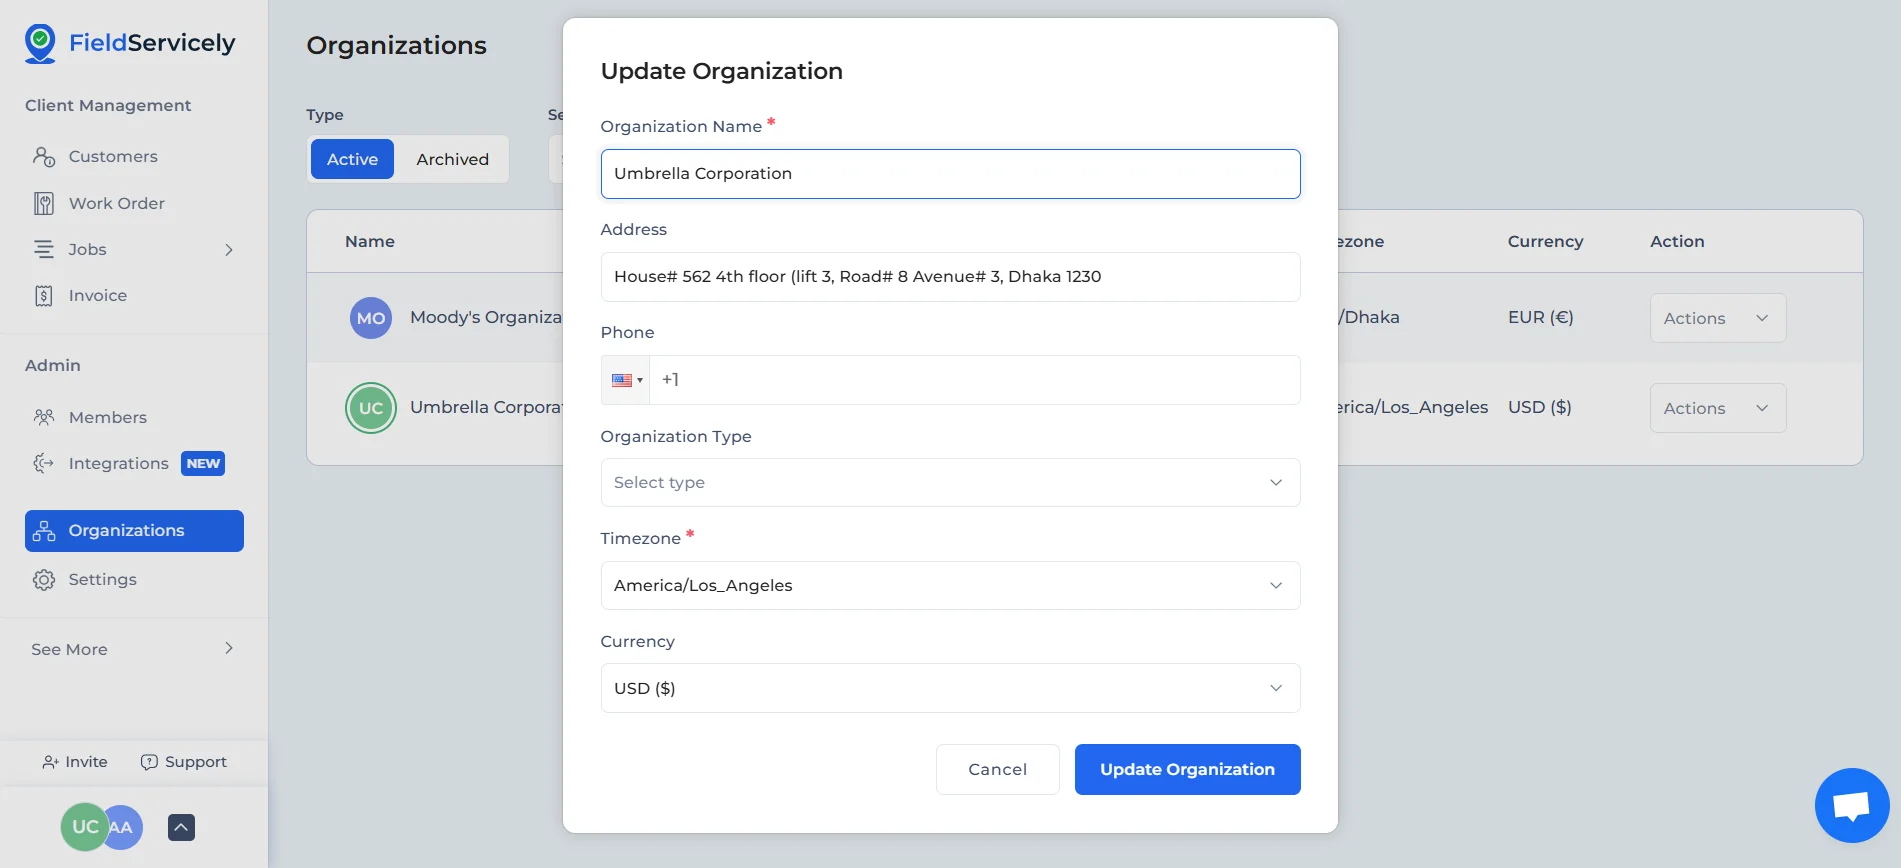Click the Address input field

coord(950,277)
